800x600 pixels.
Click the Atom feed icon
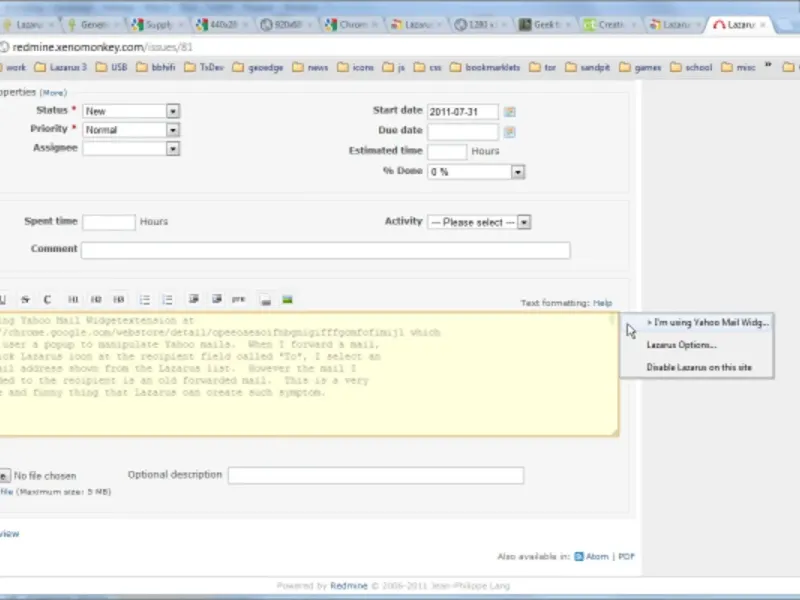[x=580, y=556]
